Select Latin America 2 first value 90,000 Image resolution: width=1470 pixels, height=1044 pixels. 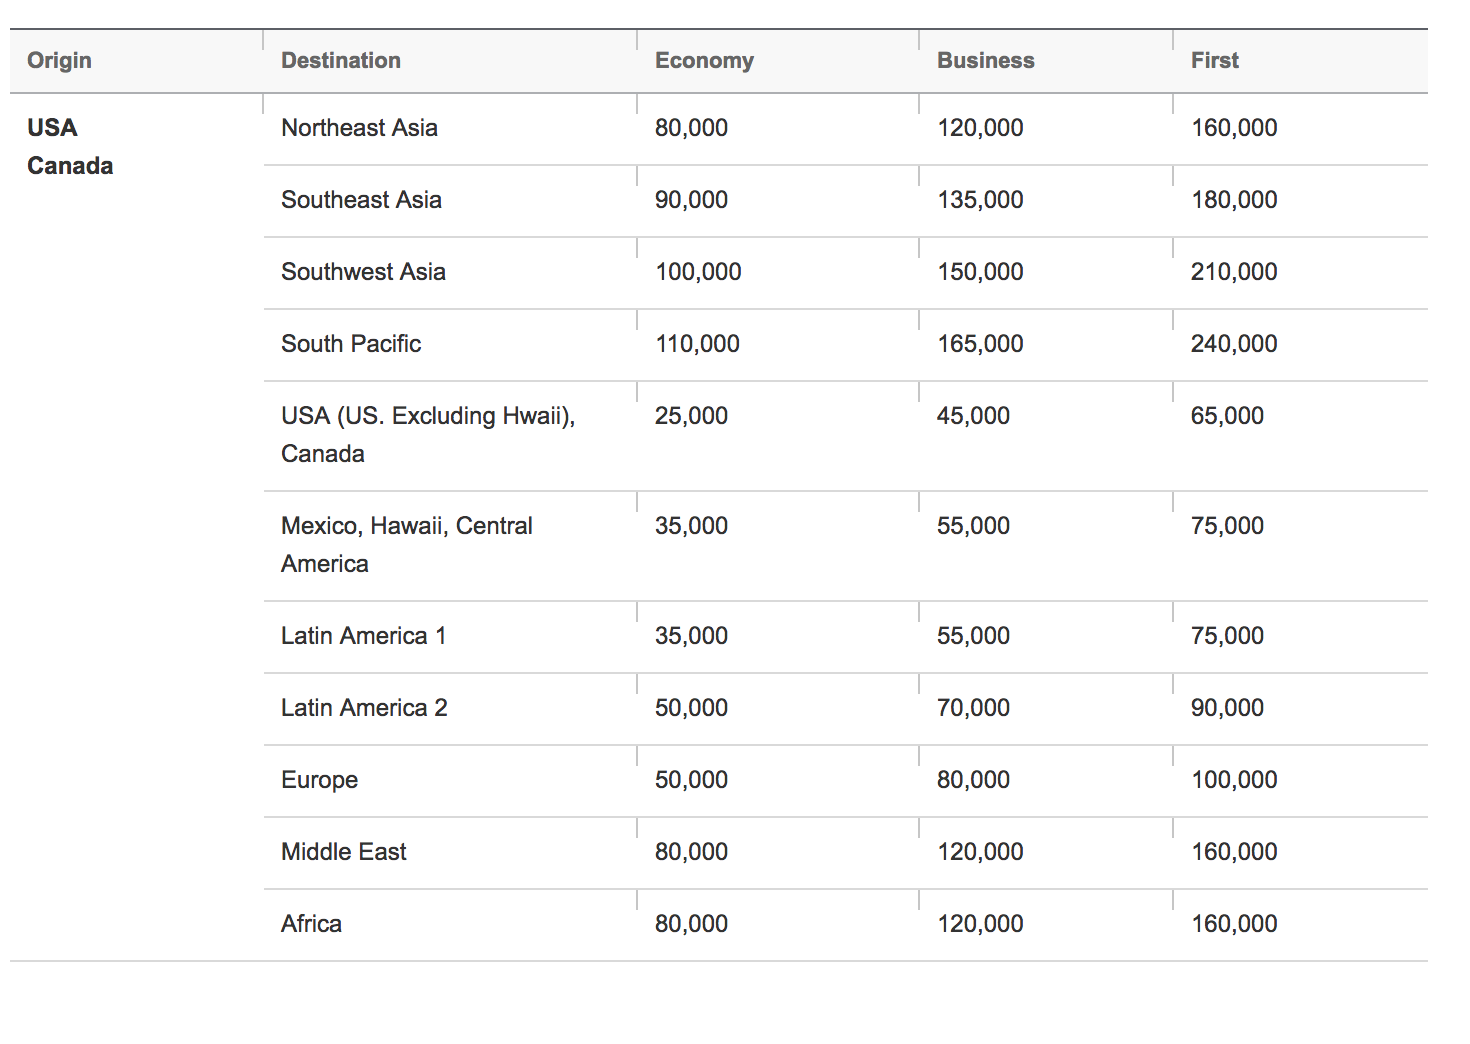tap(1227, 708)
